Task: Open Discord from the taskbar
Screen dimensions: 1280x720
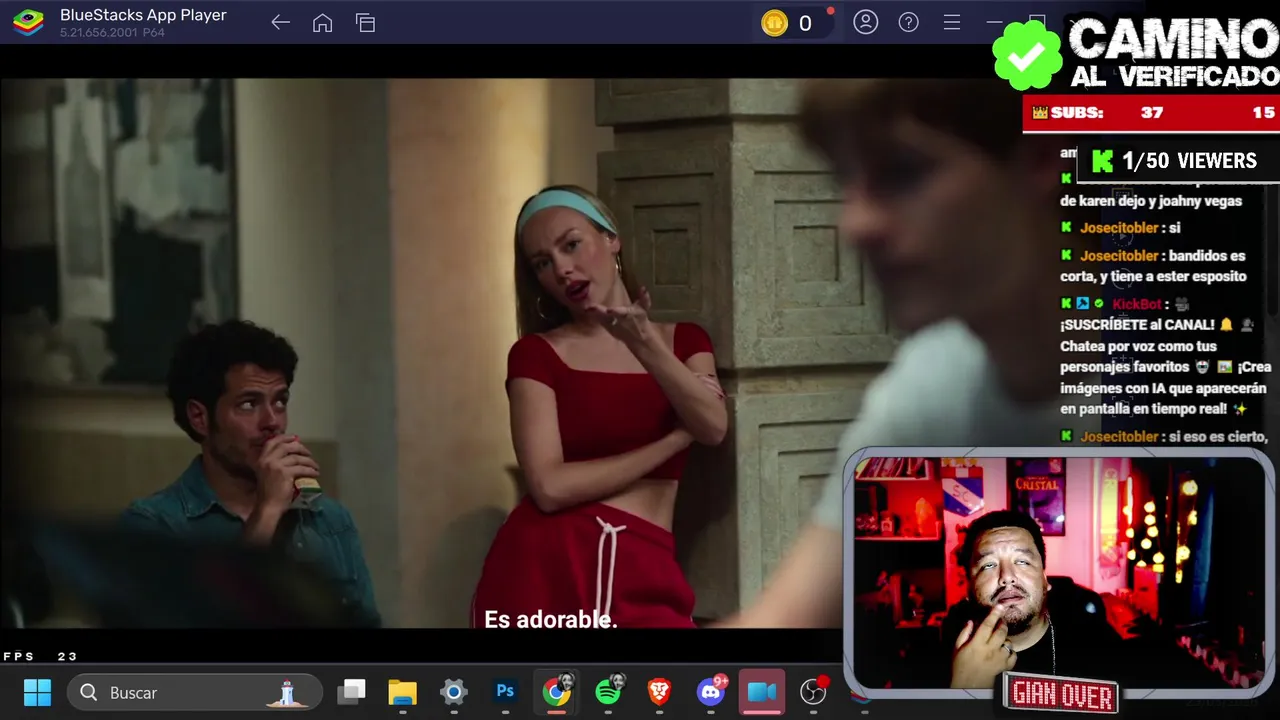Action: tap(712, 691)
